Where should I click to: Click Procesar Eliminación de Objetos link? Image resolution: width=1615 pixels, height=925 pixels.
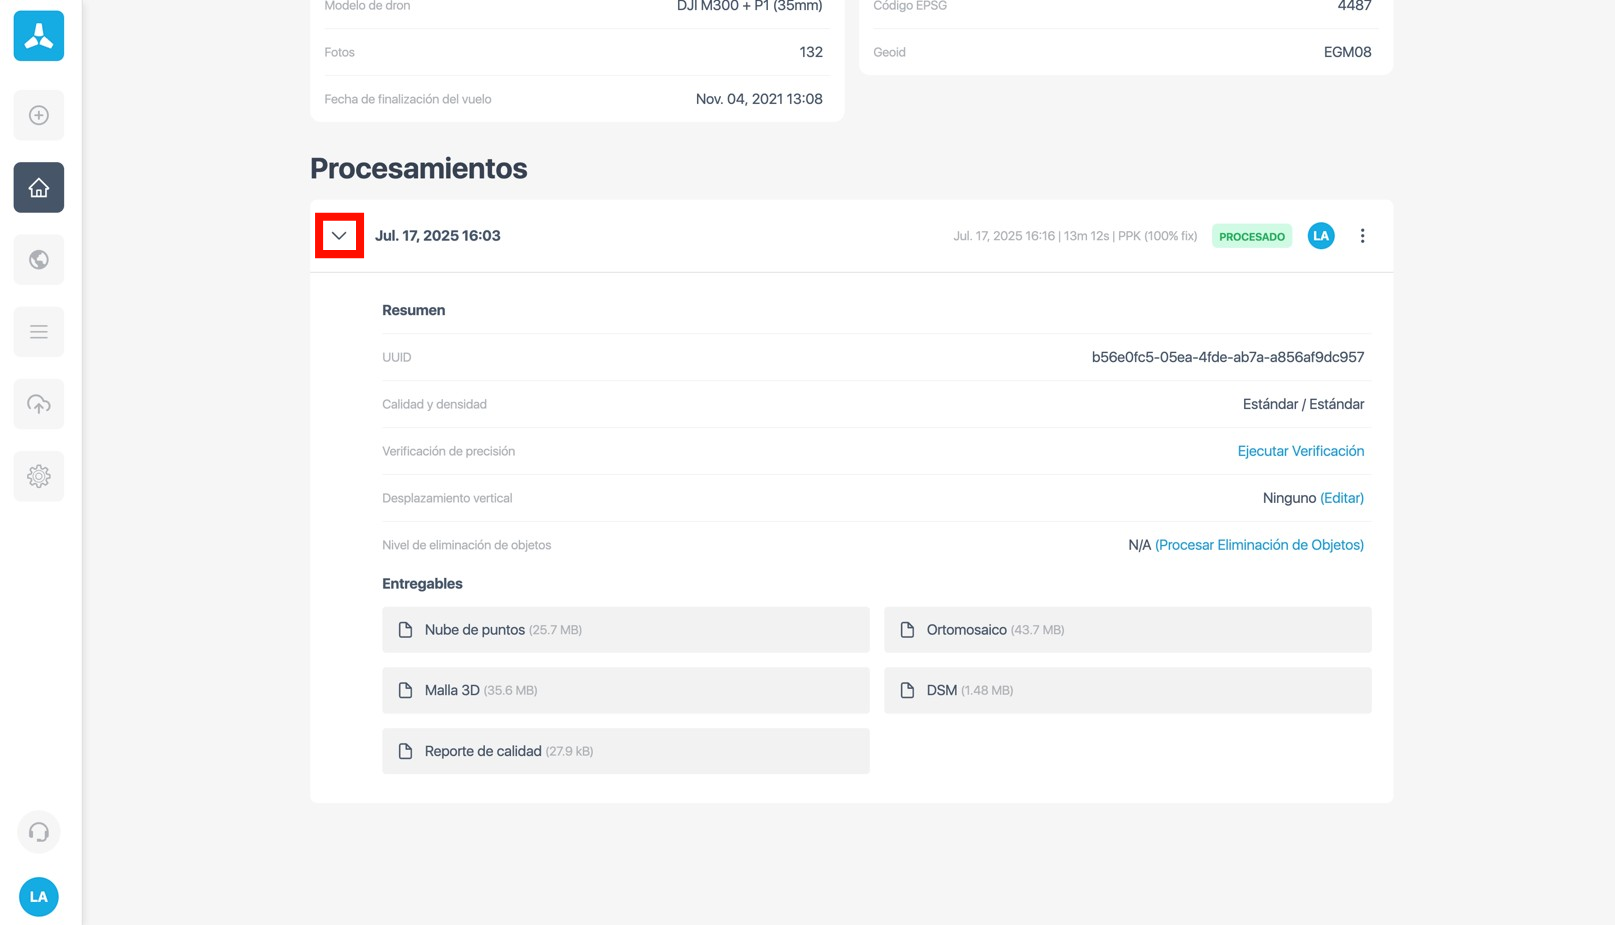coord(1259,545)
